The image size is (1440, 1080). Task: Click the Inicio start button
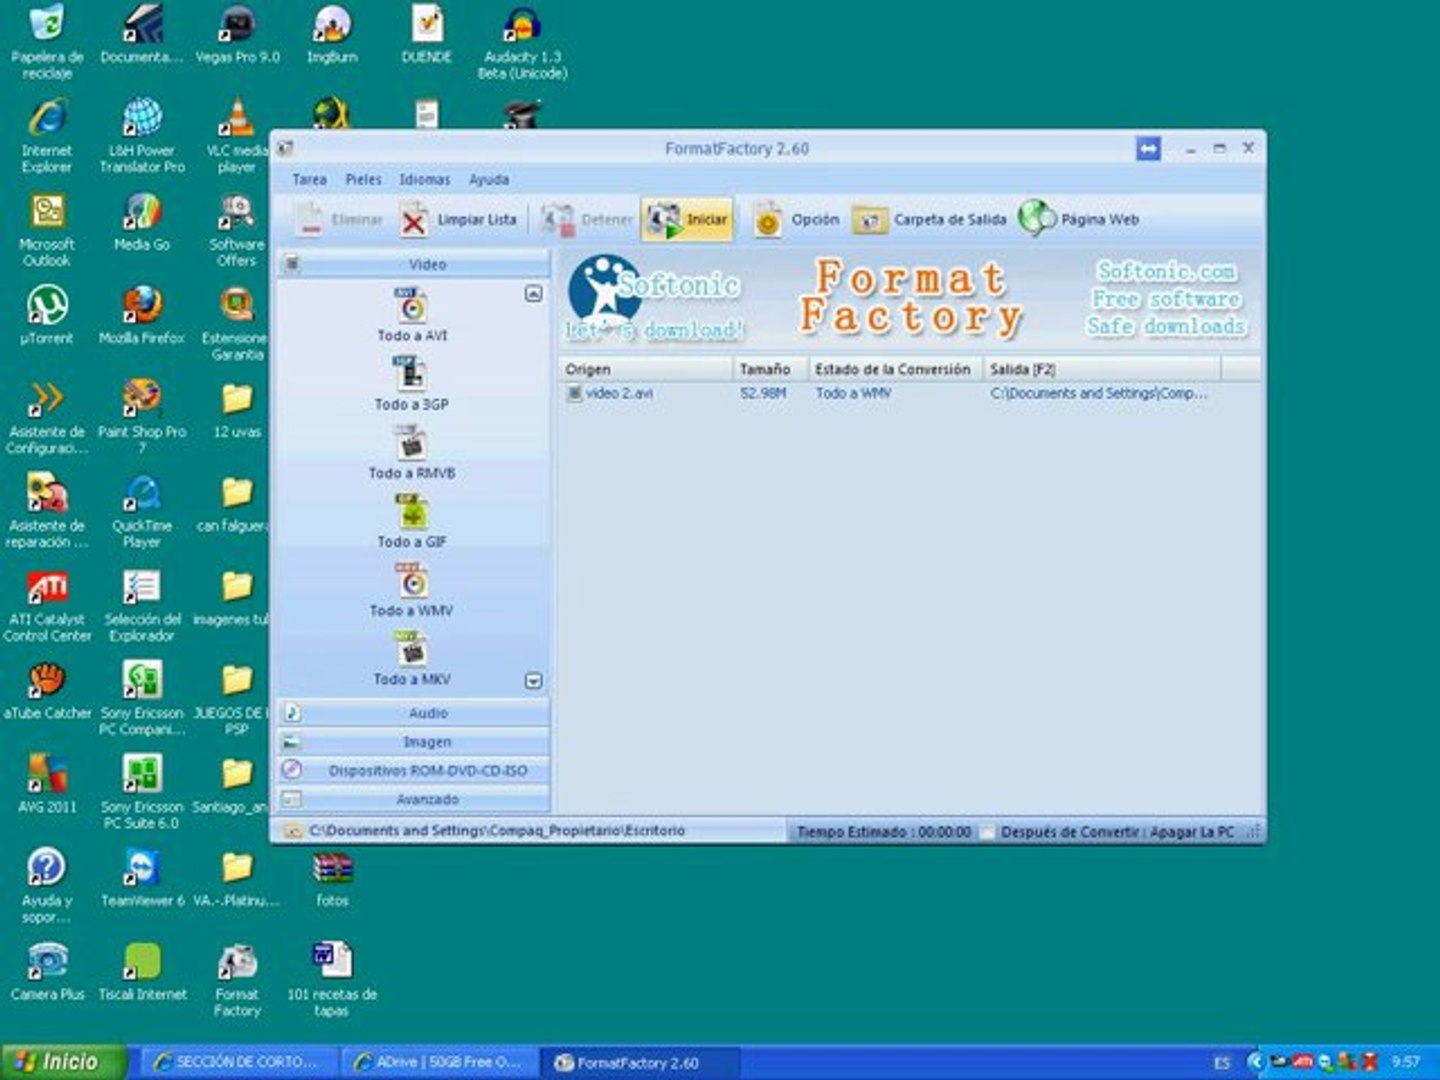pos(62,1062)
